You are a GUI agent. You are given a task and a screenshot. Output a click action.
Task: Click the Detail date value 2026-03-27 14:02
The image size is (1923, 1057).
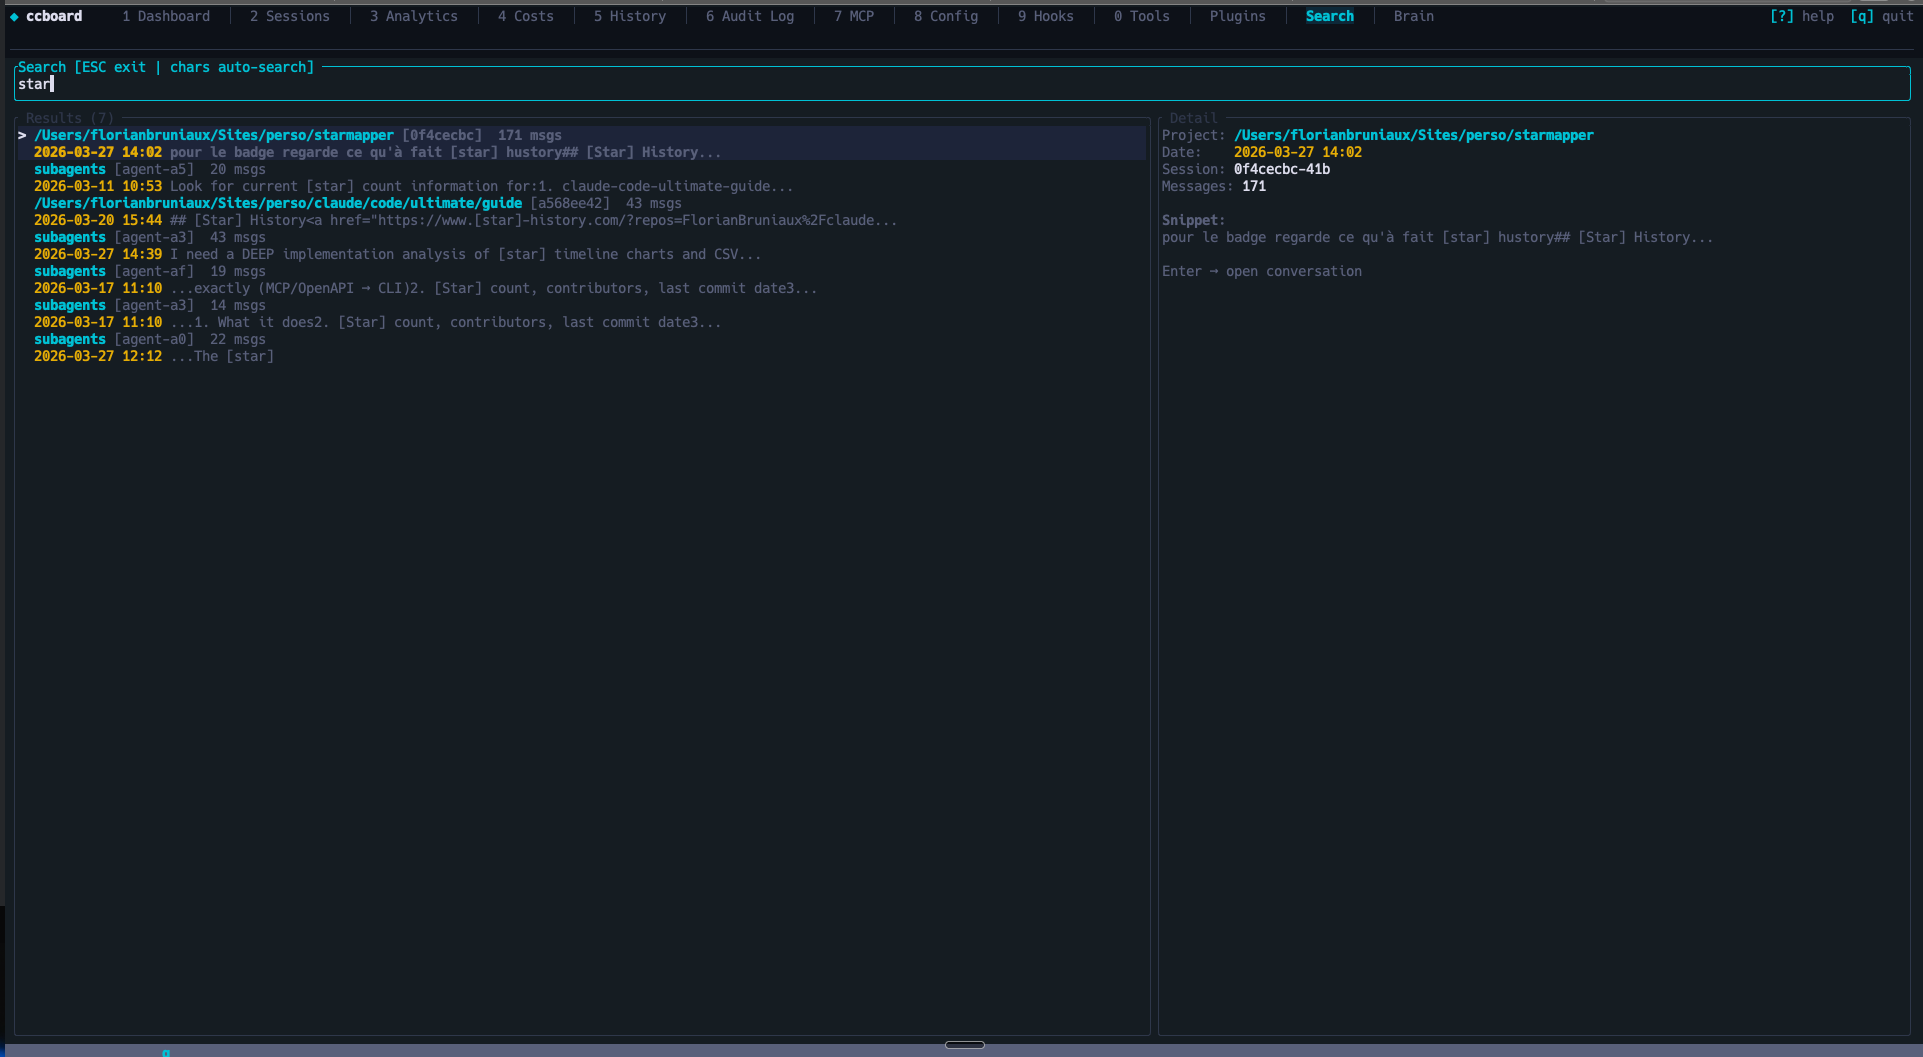(1298, 152)
